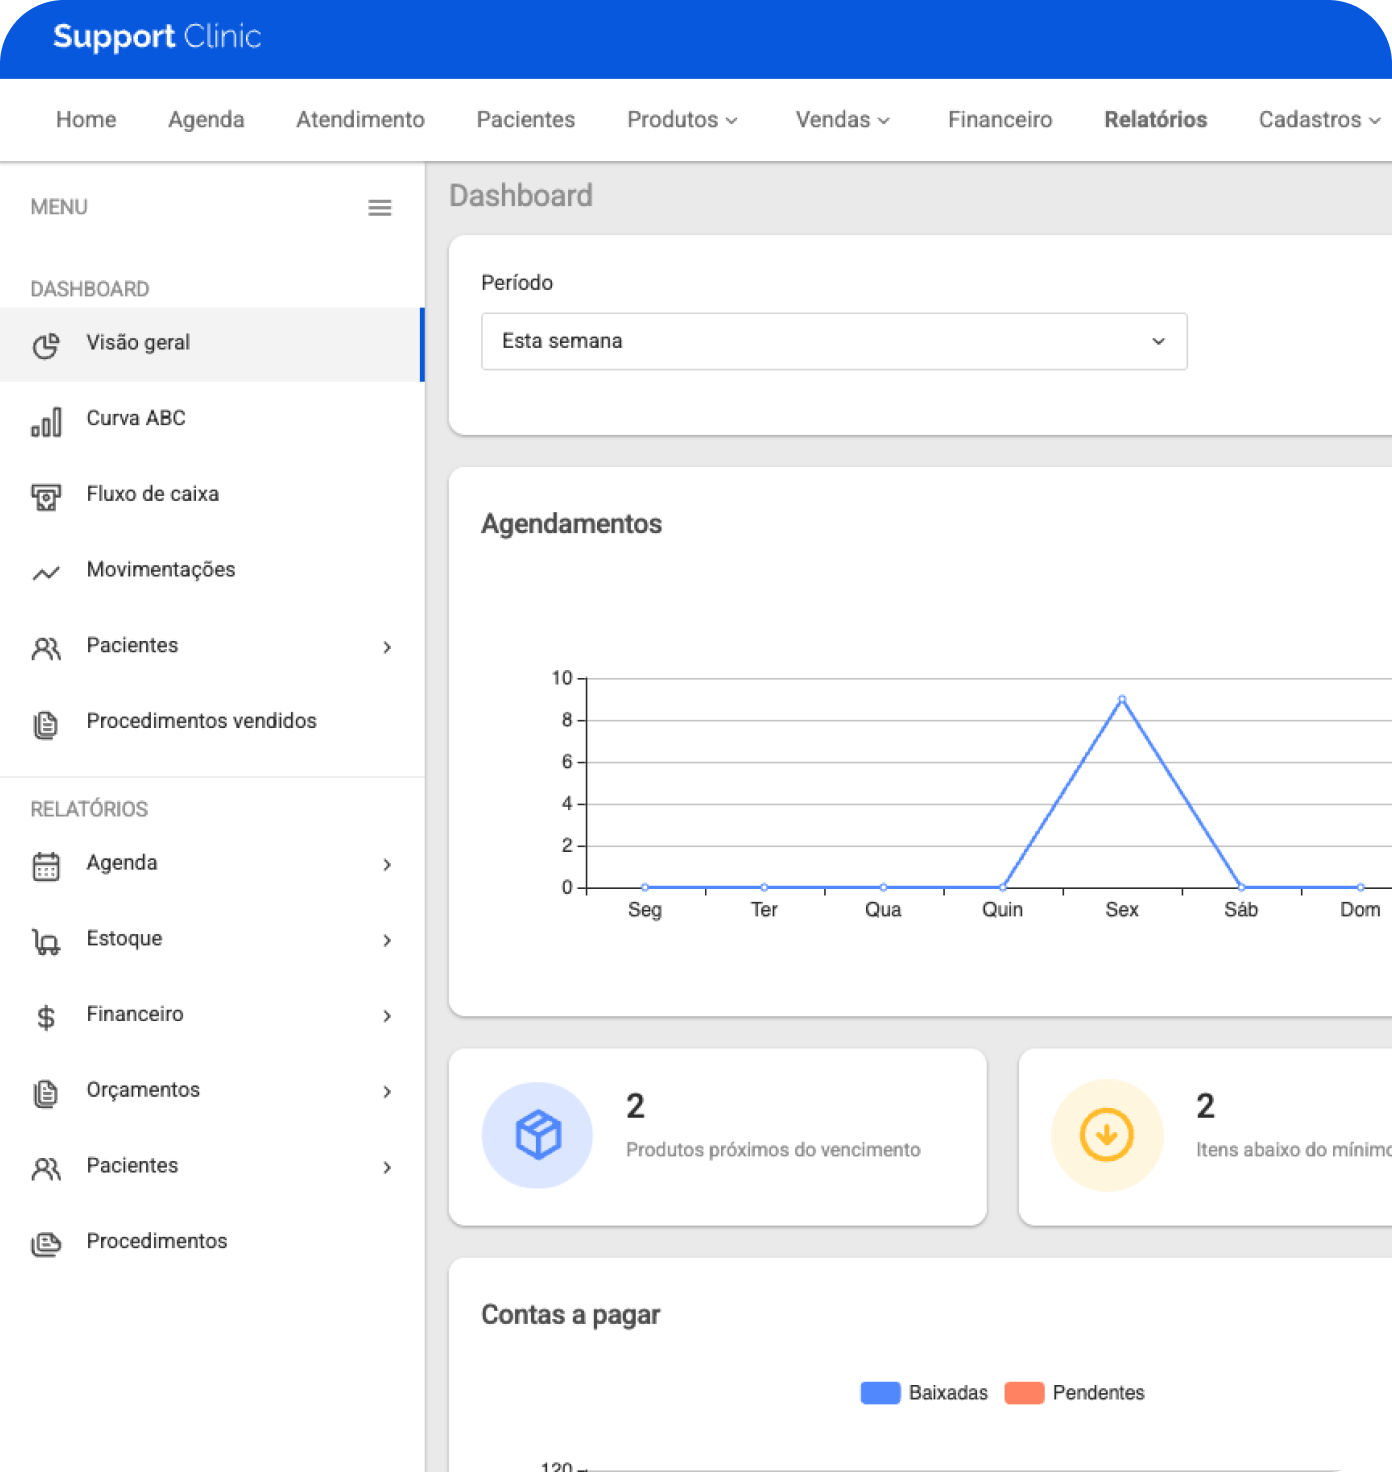1392x1472 pixels.
Task: Click the Sex data point on chart
Action: pos(1122,699)
